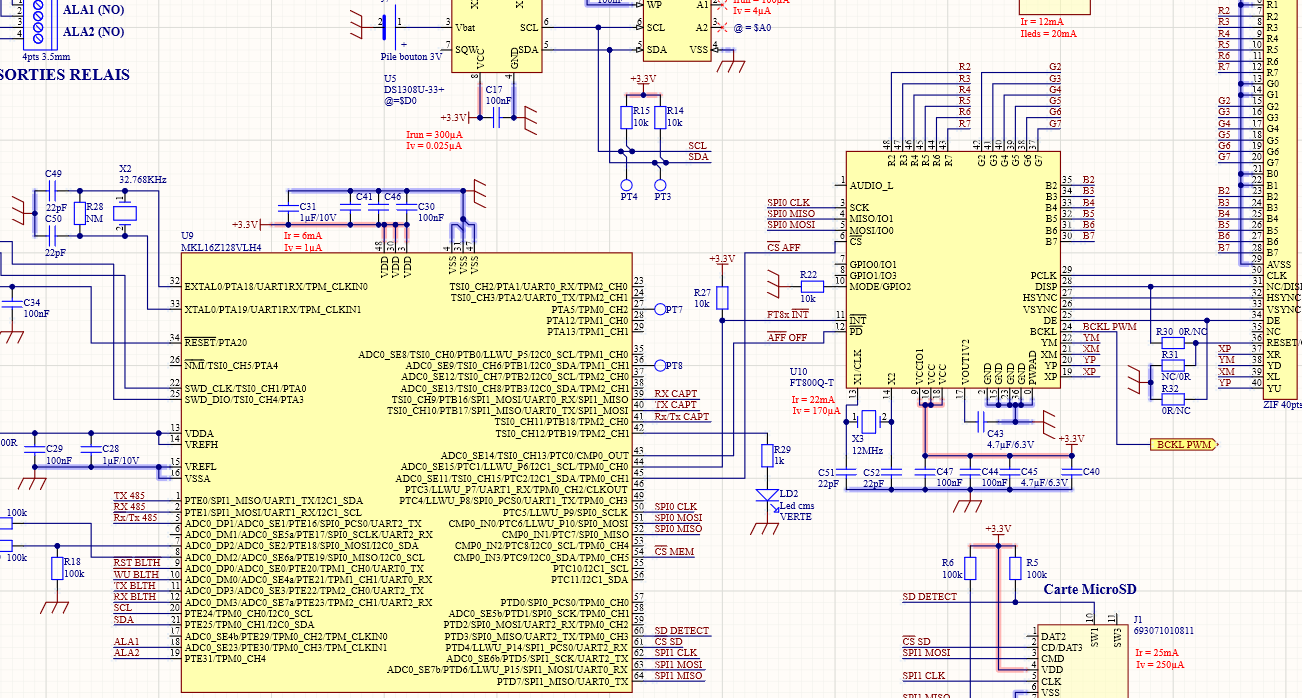Click the DS1308U-33+ U5 chip
The height and width of the screenshot is (698, 1302).
tap(497, 36)
